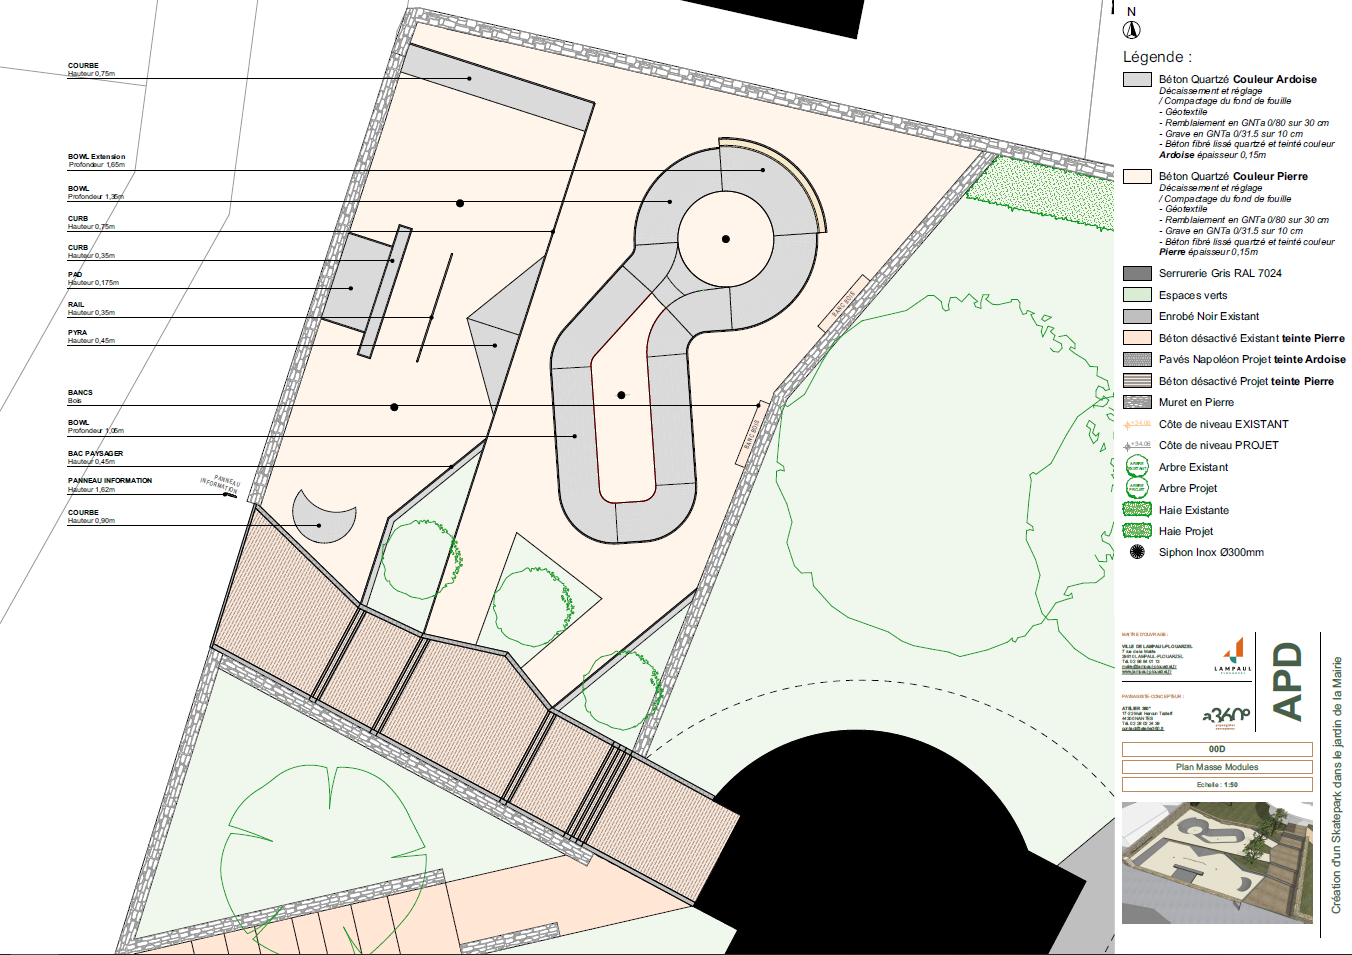The image size is (1352, 955).
Task: Click the rotated PANNEAU INFORMATION text on the plan
Action: point(221,484)
